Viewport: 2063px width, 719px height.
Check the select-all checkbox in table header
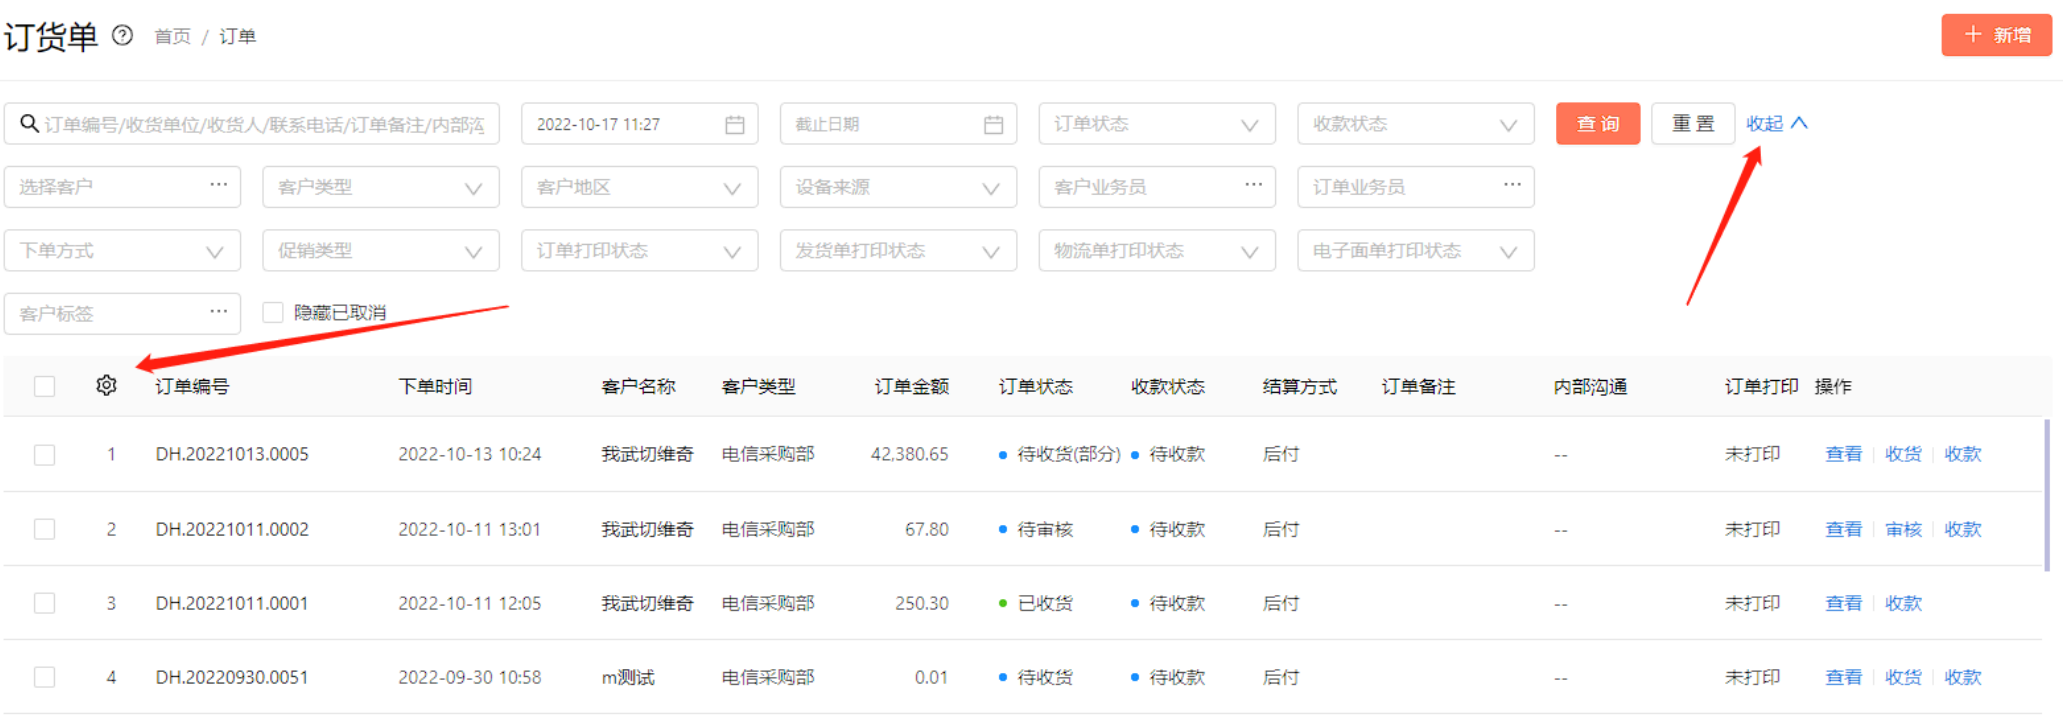(x=44, y=386)
